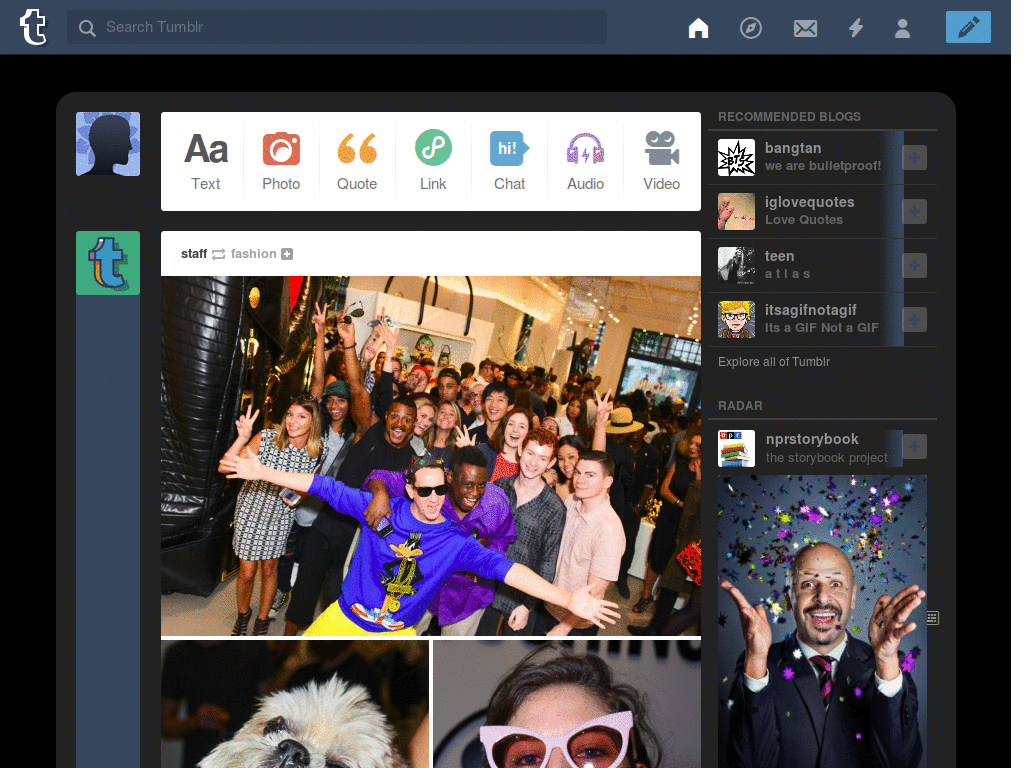Click the keyboard shortcuts icon
Screen dimensions: 1024x768
[933, 618]
